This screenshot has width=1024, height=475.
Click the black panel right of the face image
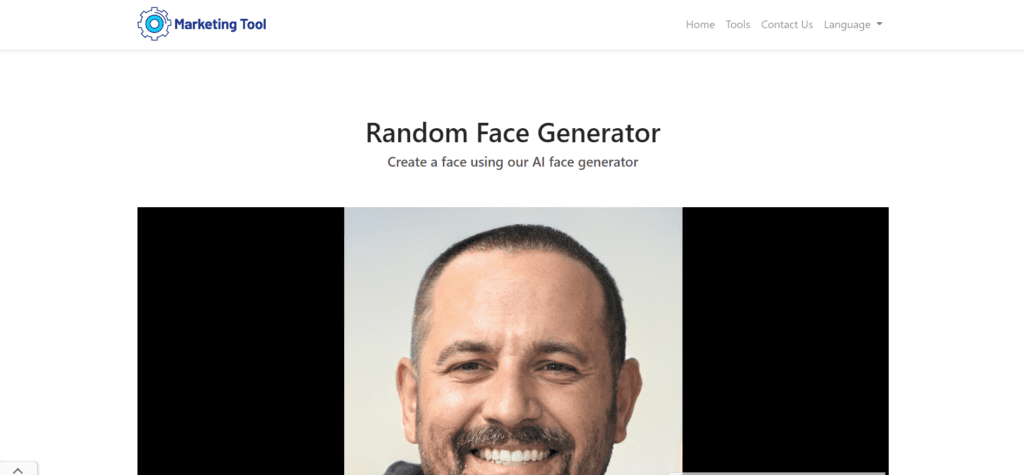[x=786, y=340]
